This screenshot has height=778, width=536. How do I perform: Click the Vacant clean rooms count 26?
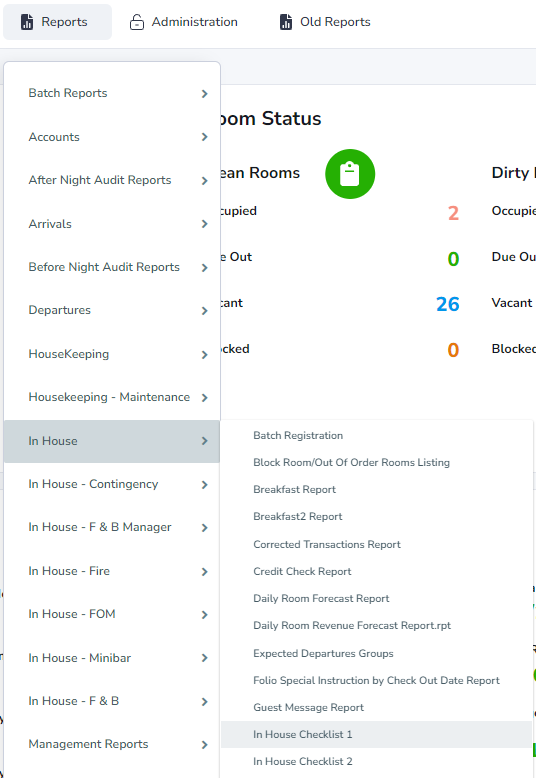(448, 304)
